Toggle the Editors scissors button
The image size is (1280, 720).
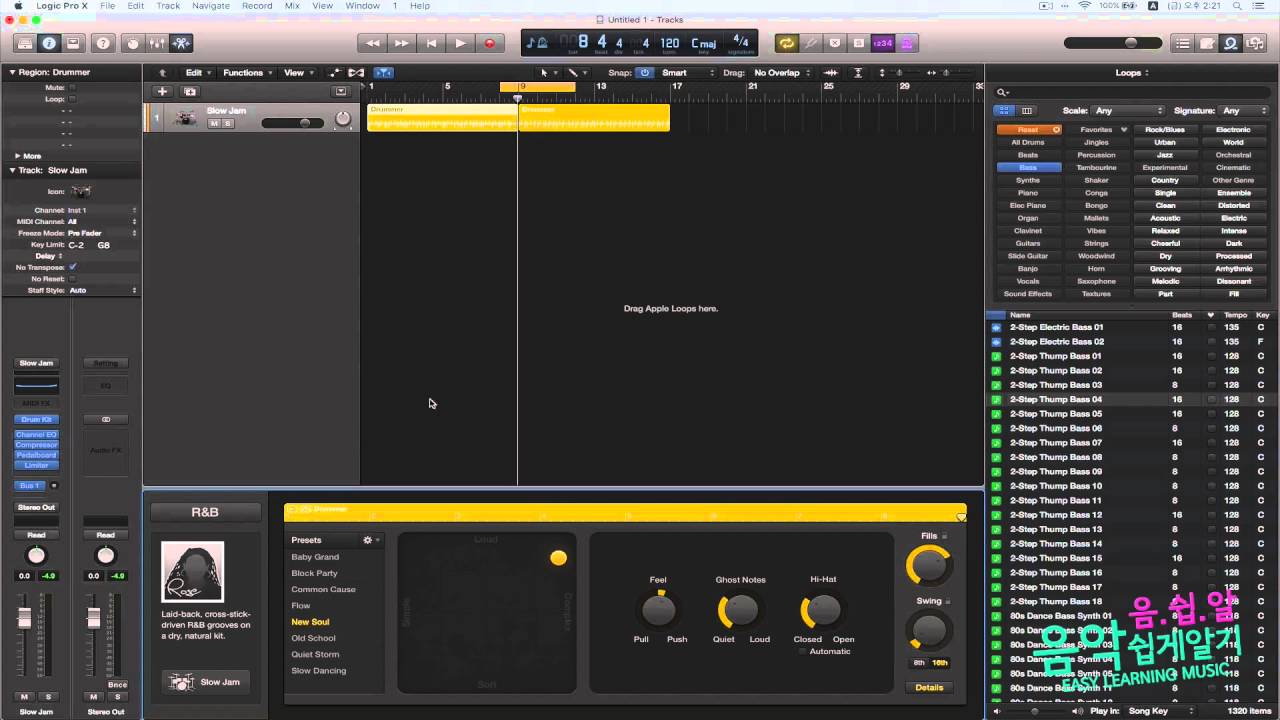(x=181, y=43)
